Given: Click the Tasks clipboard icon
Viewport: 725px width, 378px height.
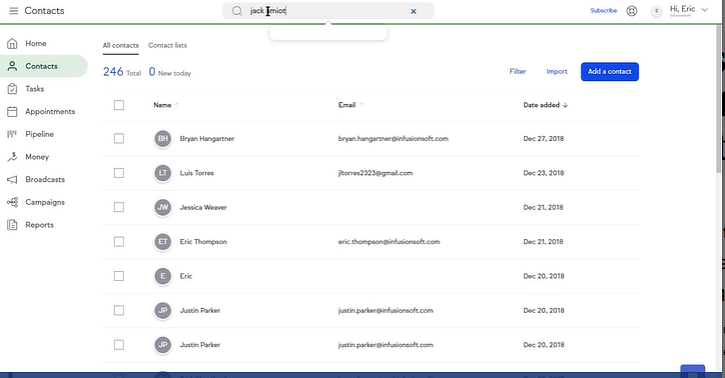Looking at the screenshot, I should (12, 89).
